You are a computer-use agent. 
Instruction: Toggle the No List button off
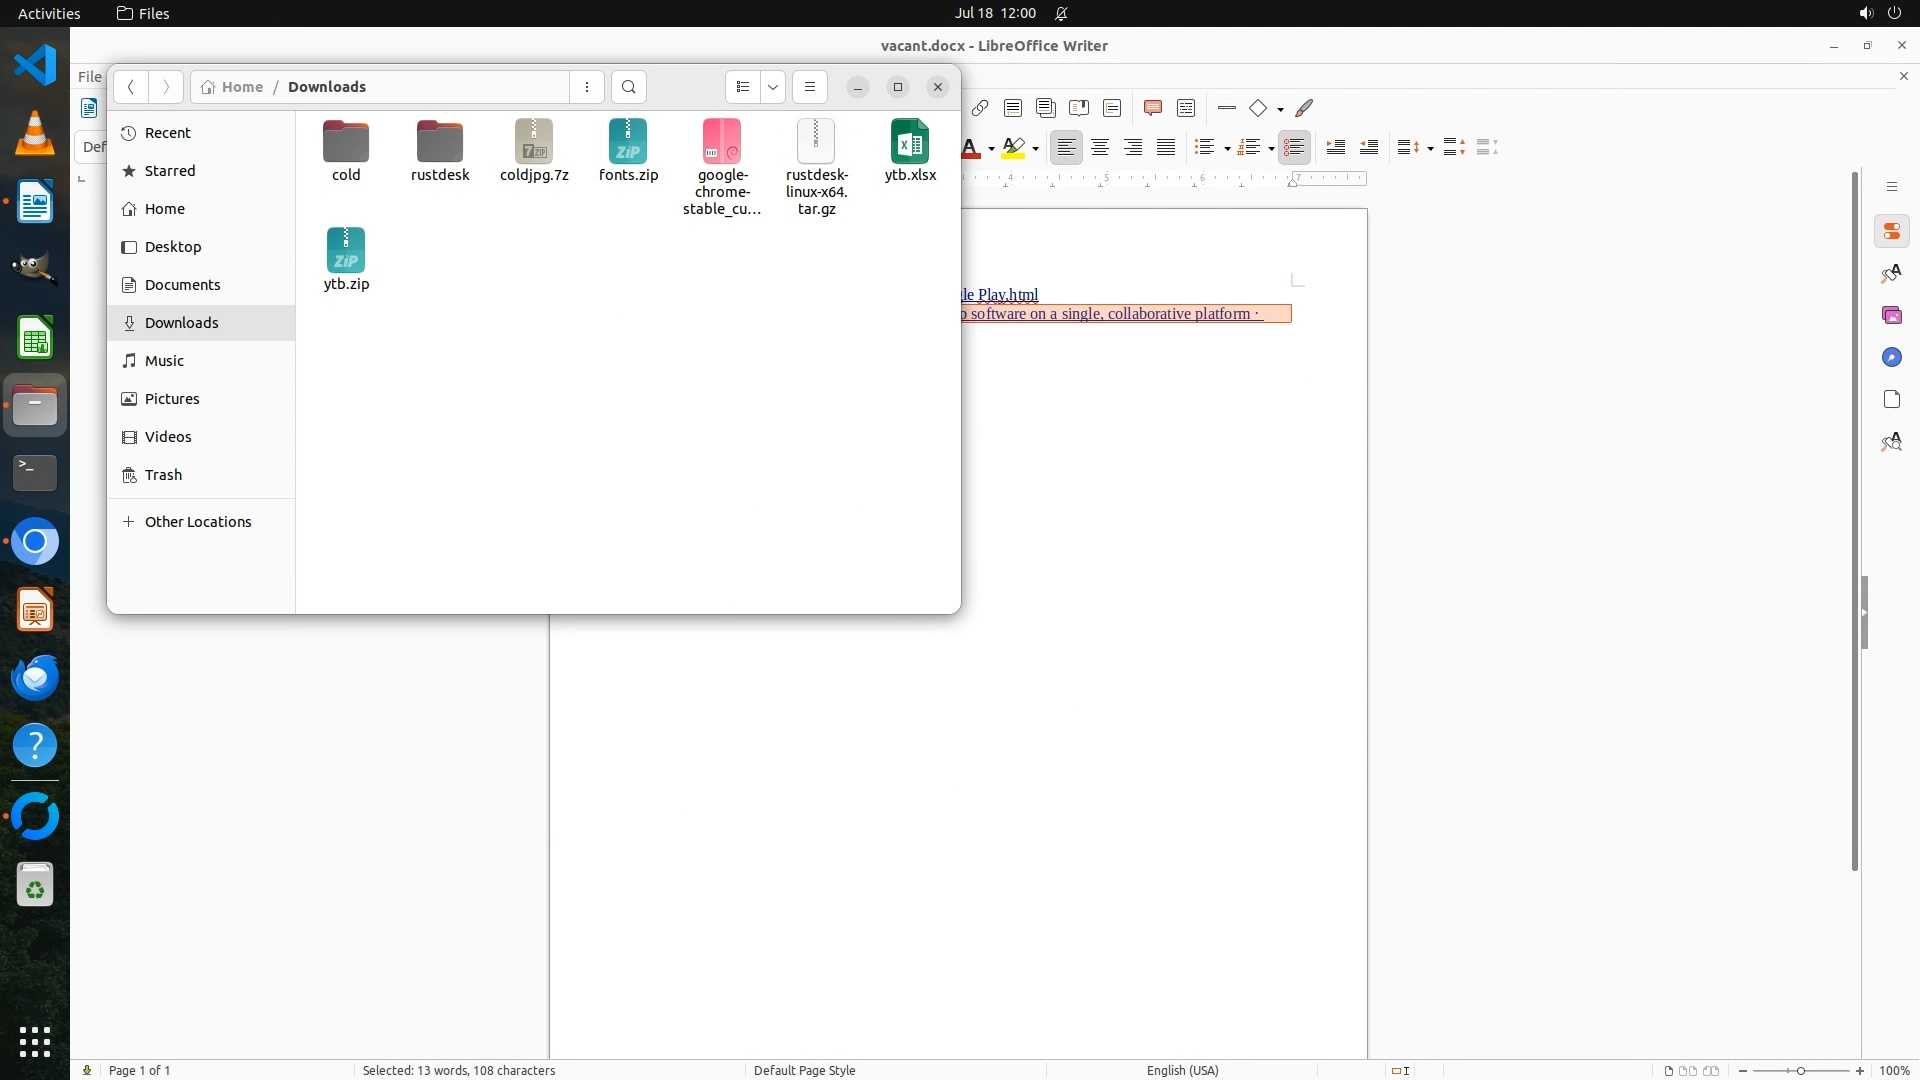pyautogui.click(x=1294, y=147)
